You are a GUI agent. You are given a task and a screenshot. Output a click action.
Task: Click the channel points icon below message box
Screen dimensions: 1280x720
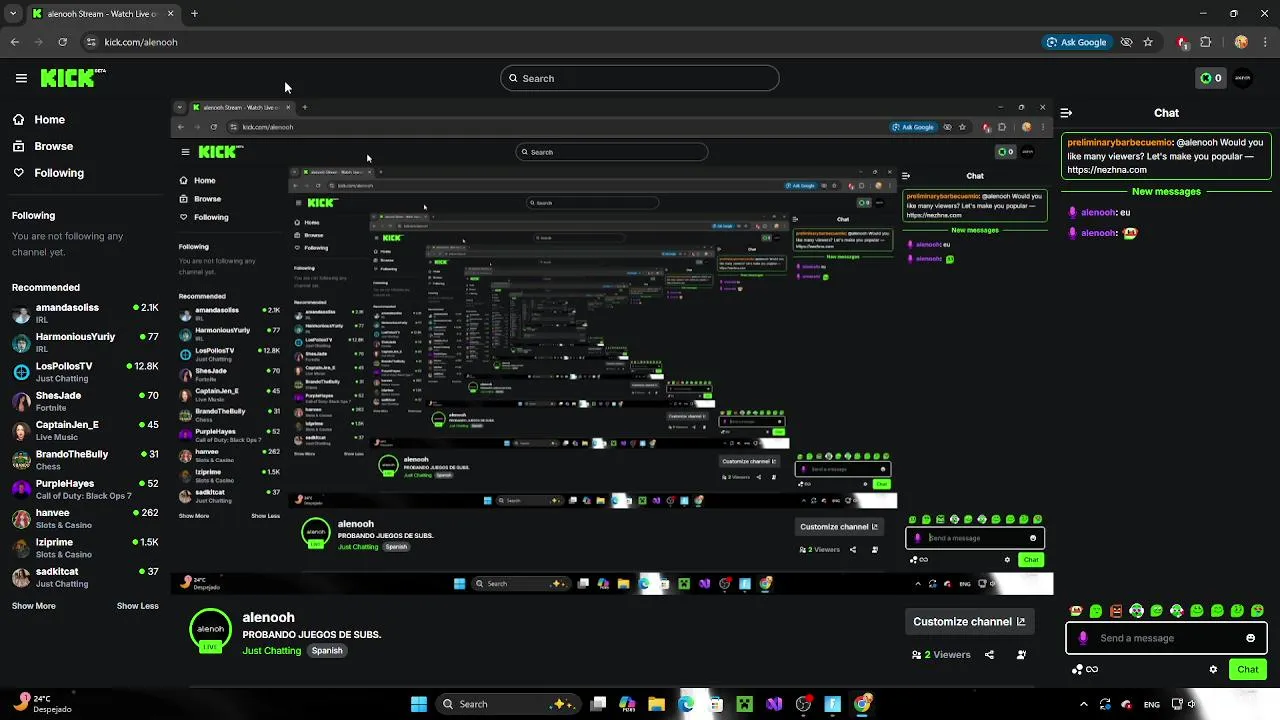pyautogui.click(x=1084, y=670)
